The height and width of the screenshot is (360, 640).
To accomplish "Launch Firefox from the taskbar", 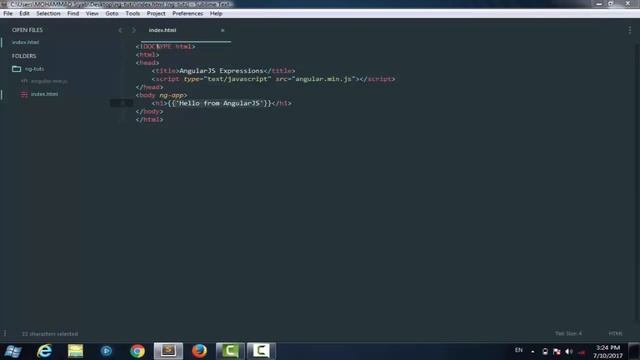I will tap(200, 351).
